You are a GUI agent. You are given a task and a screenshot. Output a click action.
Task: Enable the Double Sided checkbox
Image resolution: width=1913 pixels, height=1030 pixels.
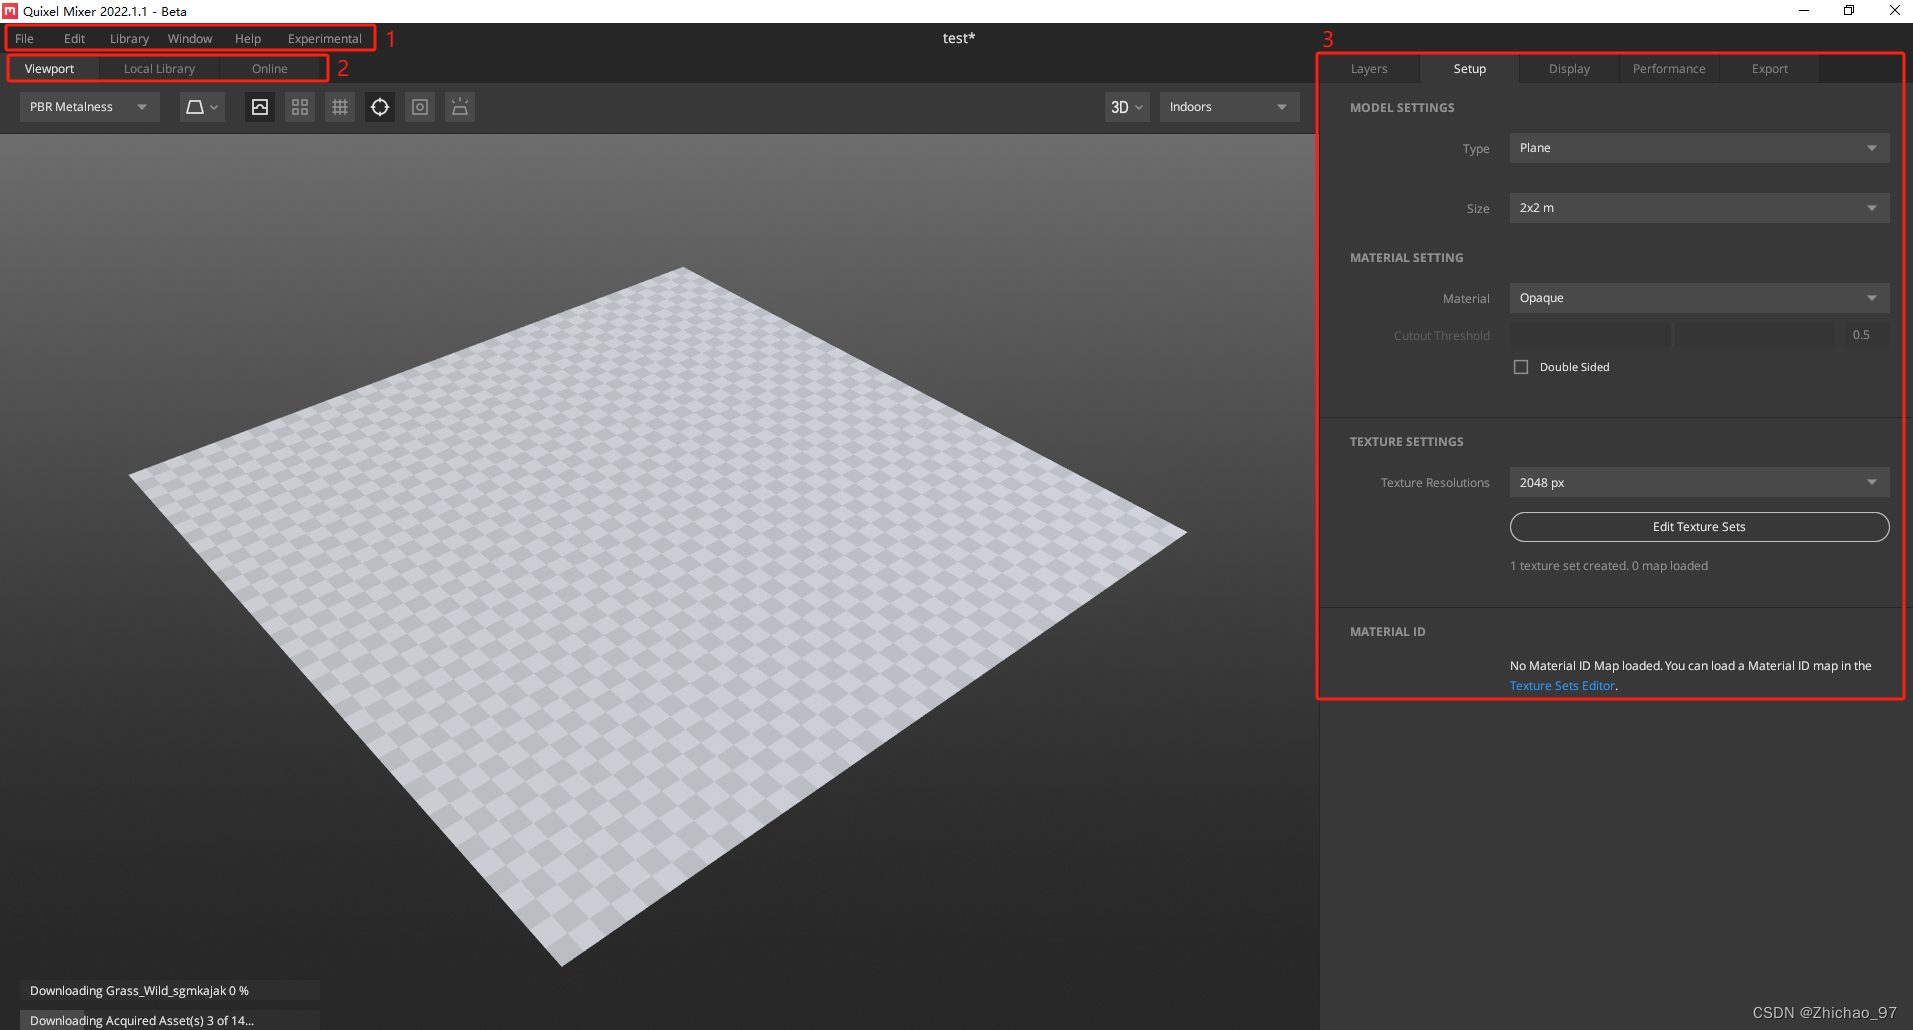(x=1520, y=366)
